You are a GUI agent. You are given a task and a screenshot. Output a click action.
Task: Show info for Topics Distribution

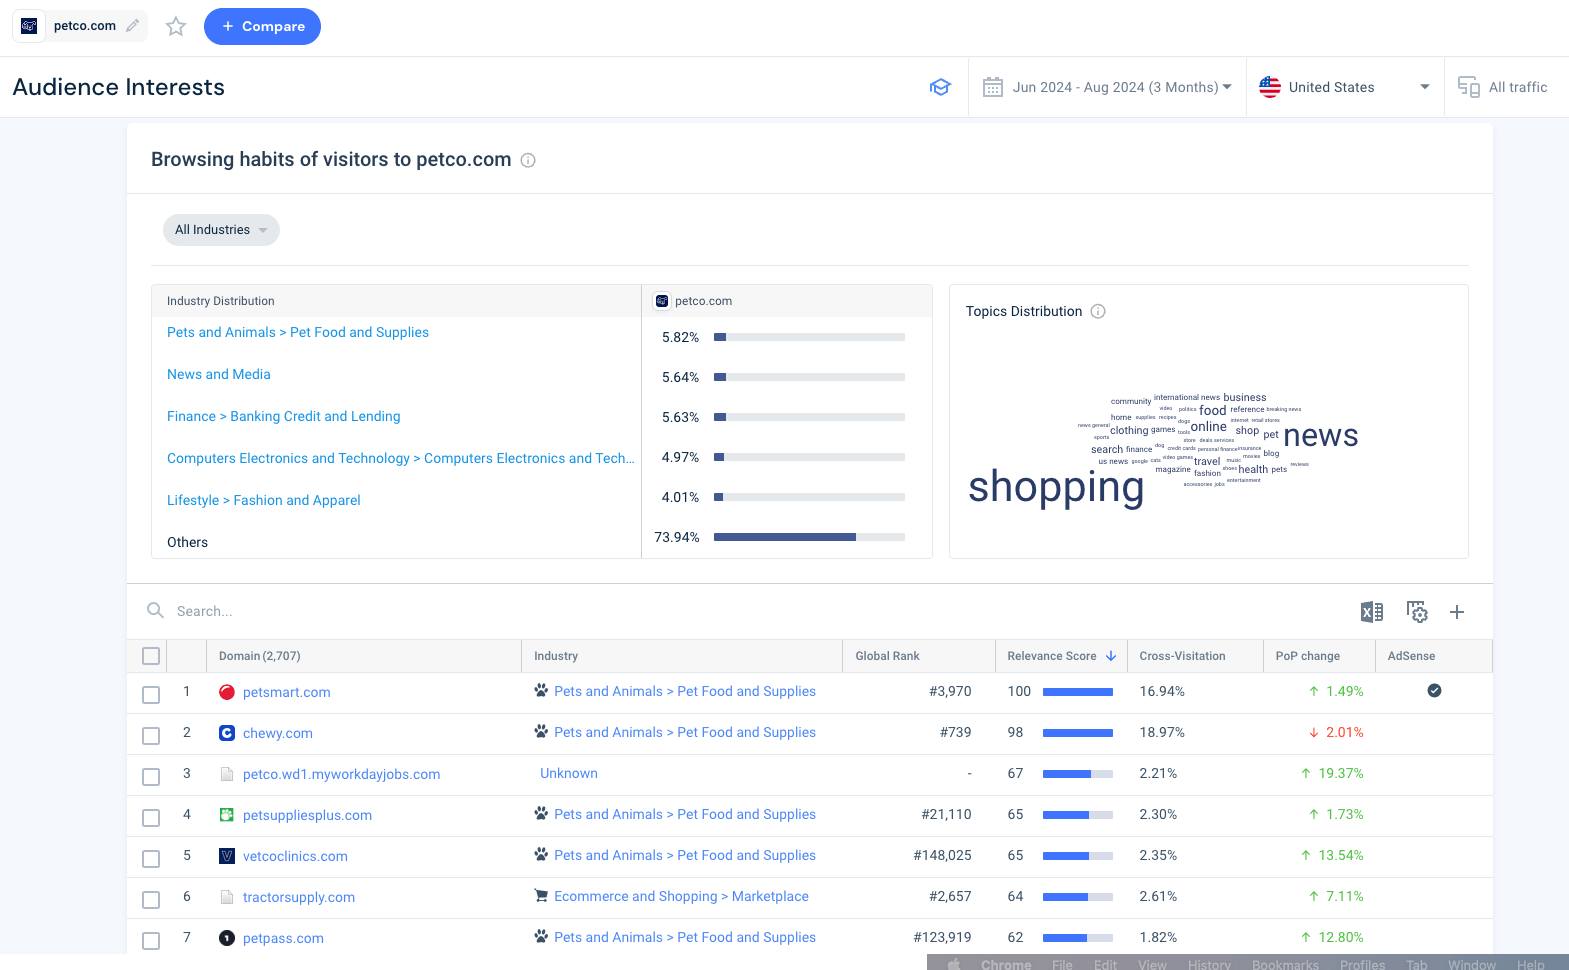[x=1098, y=311]
